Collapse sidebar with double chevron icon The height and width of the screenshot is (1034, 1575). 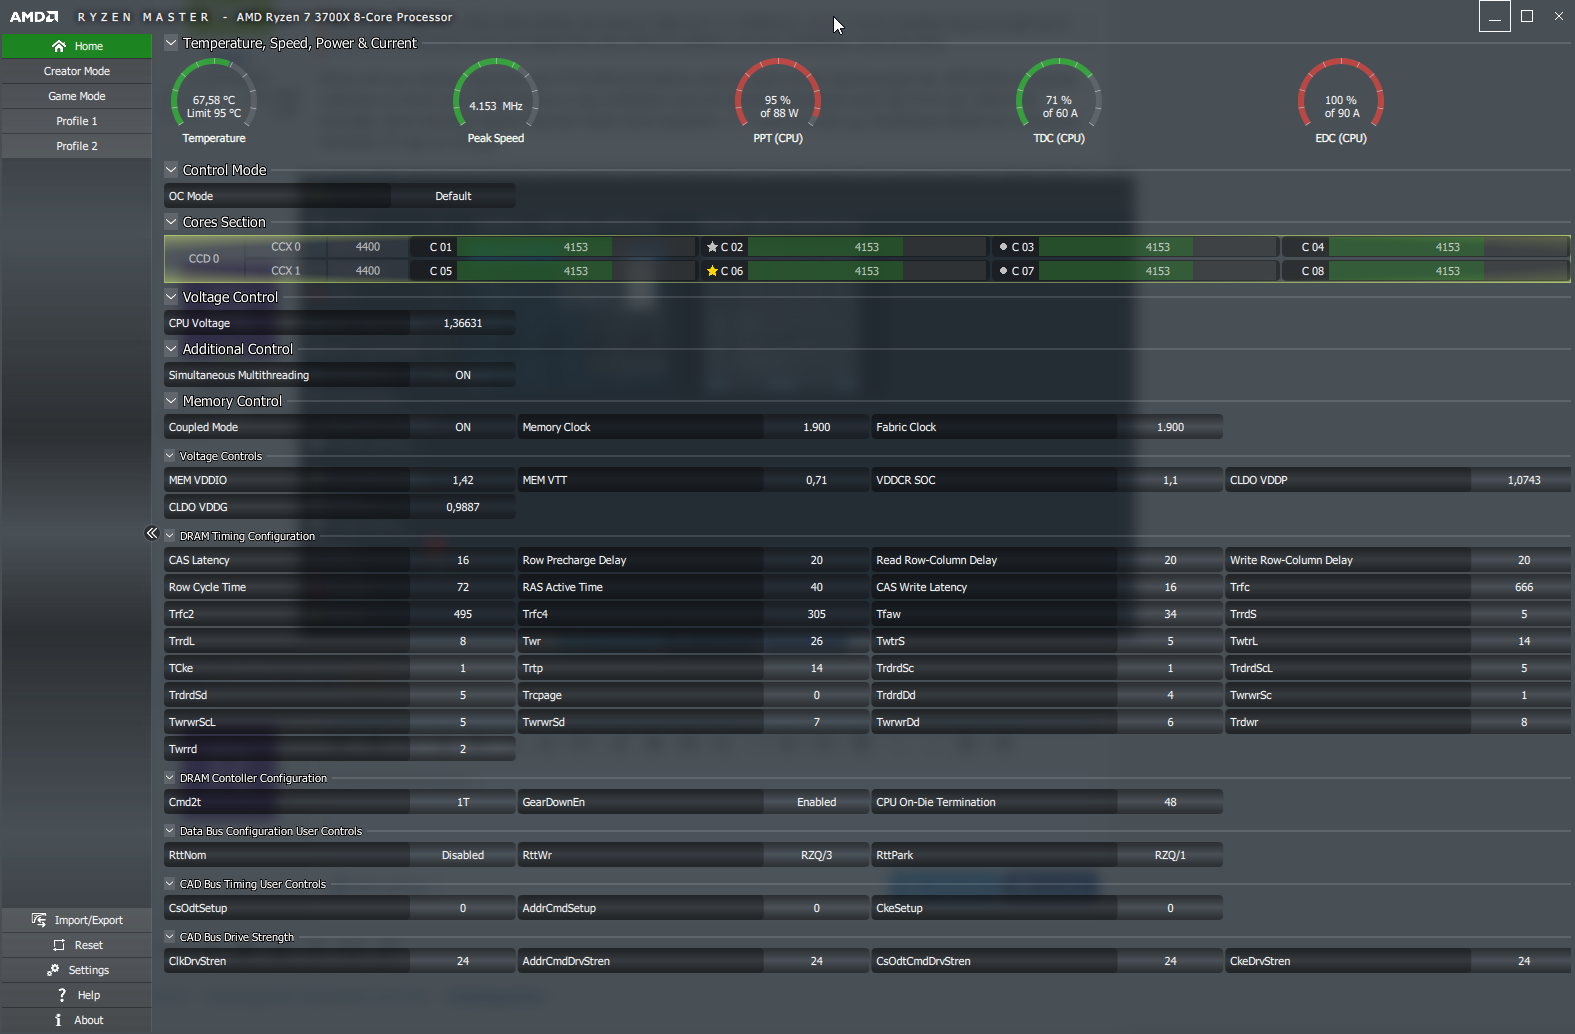tap(152, 533)
